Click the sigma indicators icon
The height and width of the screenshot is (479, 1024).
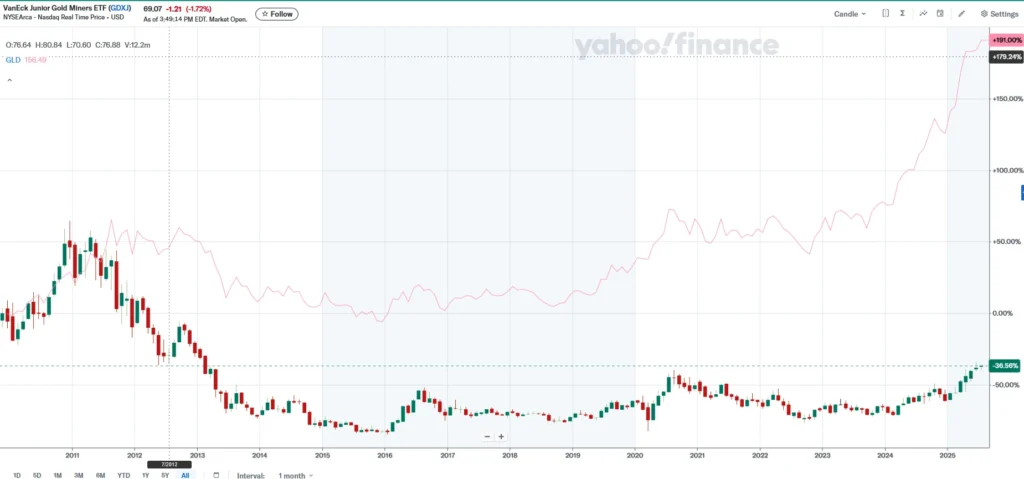(x=903, y=14)
